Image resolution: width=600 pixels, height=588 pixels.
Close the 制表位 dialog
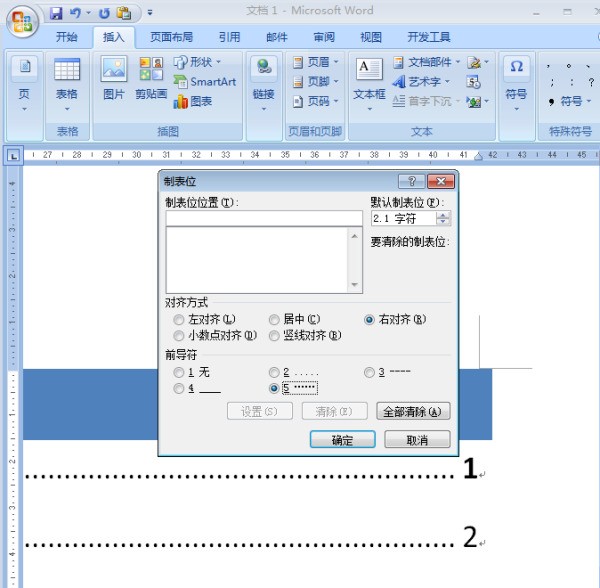click(x=441, y=181)
